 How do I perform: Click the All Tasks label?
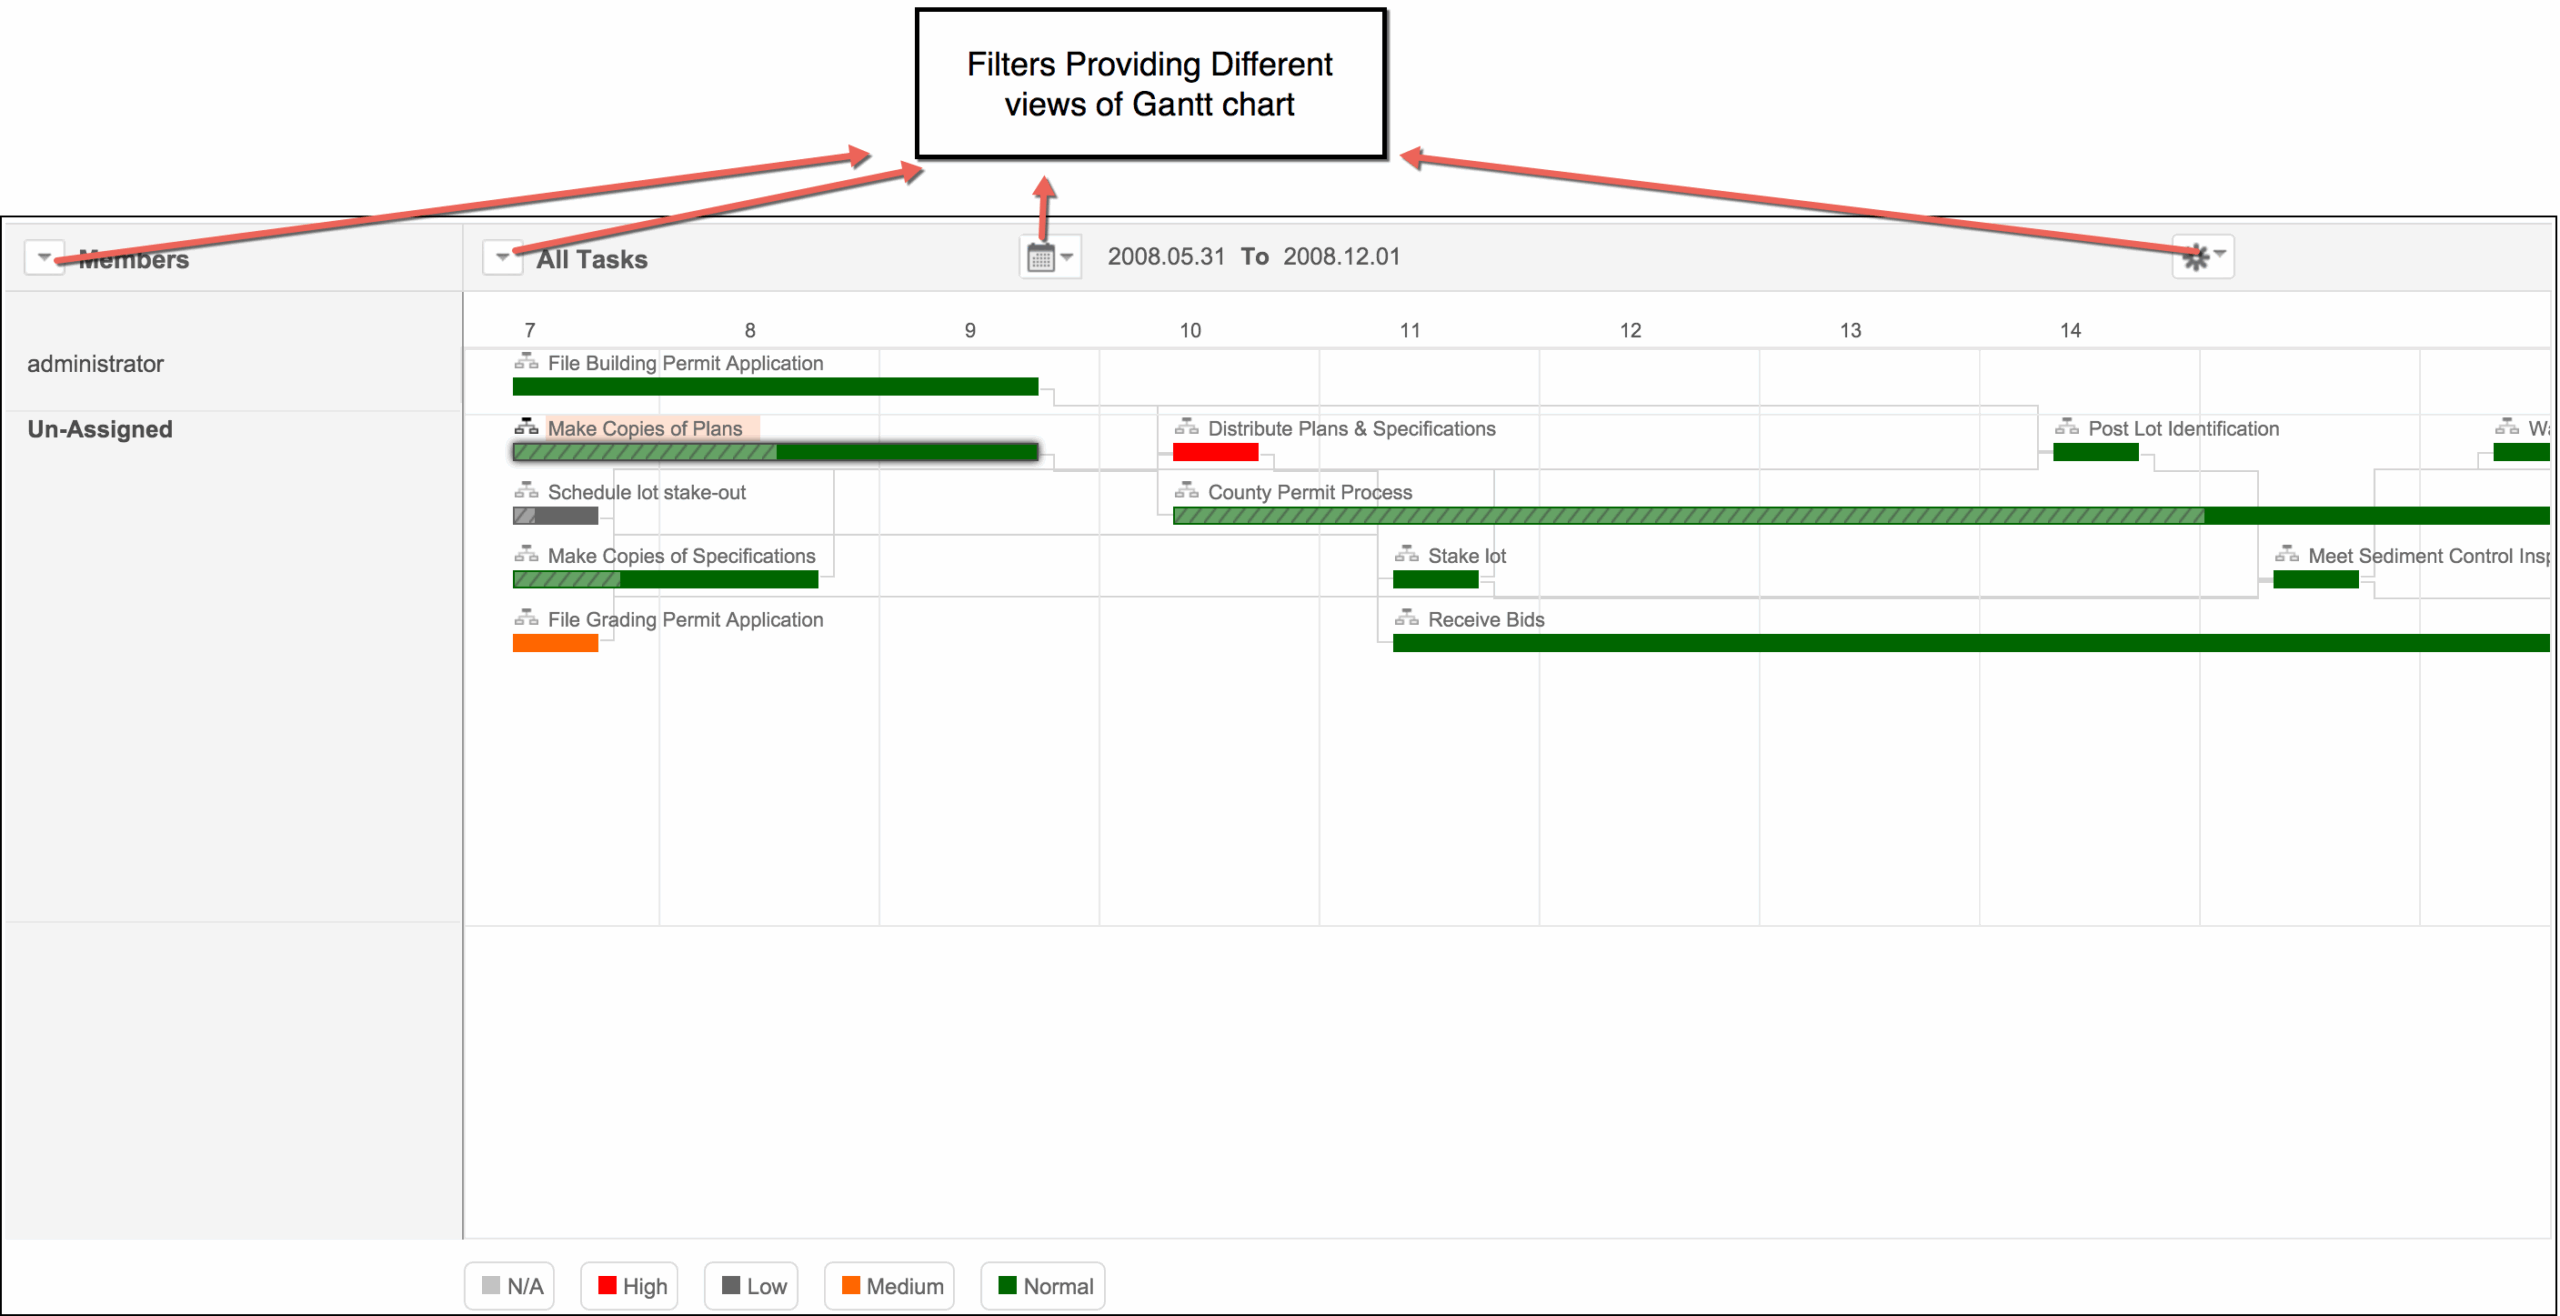591,258
